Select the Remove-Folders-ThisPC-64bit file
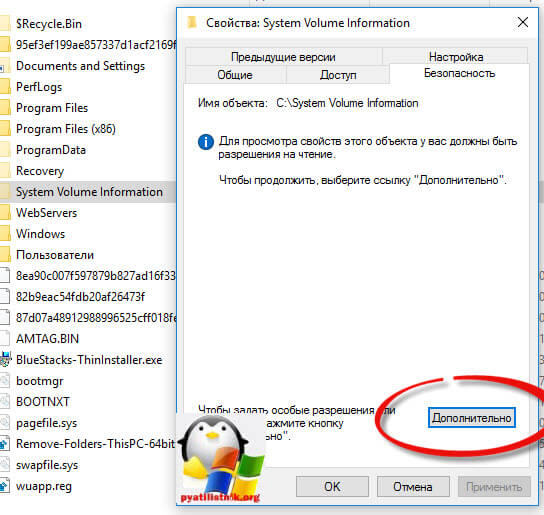This screenshot has height=515, width=544. click(x=96, y=444)
